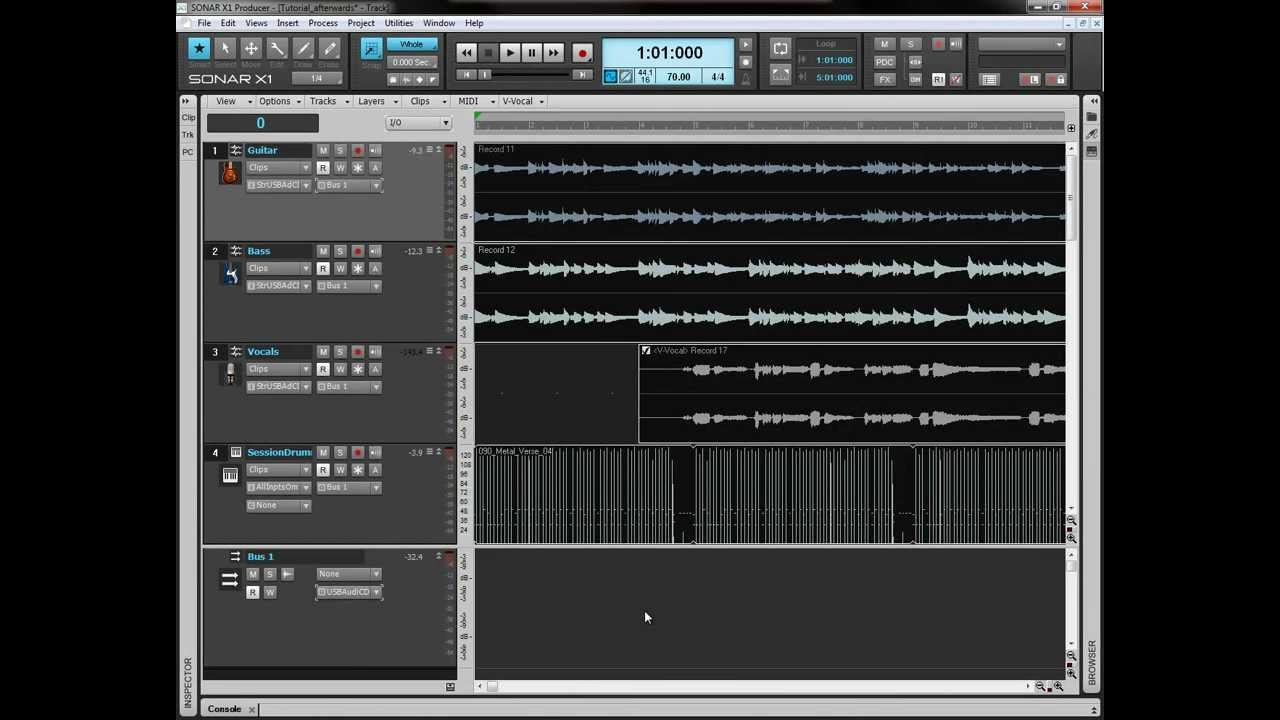Screen dimensions: 1280x720
Task: Open the Edit menu
Action: coord(228,23)
